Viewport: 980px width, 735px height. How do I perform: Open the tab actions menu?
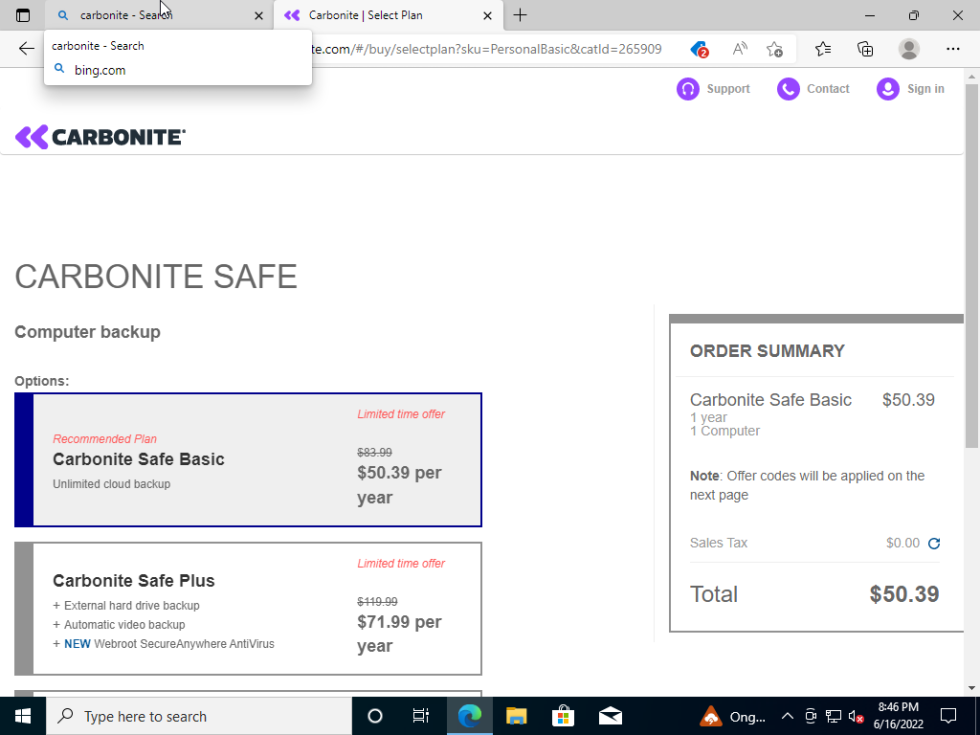(23, 15)
